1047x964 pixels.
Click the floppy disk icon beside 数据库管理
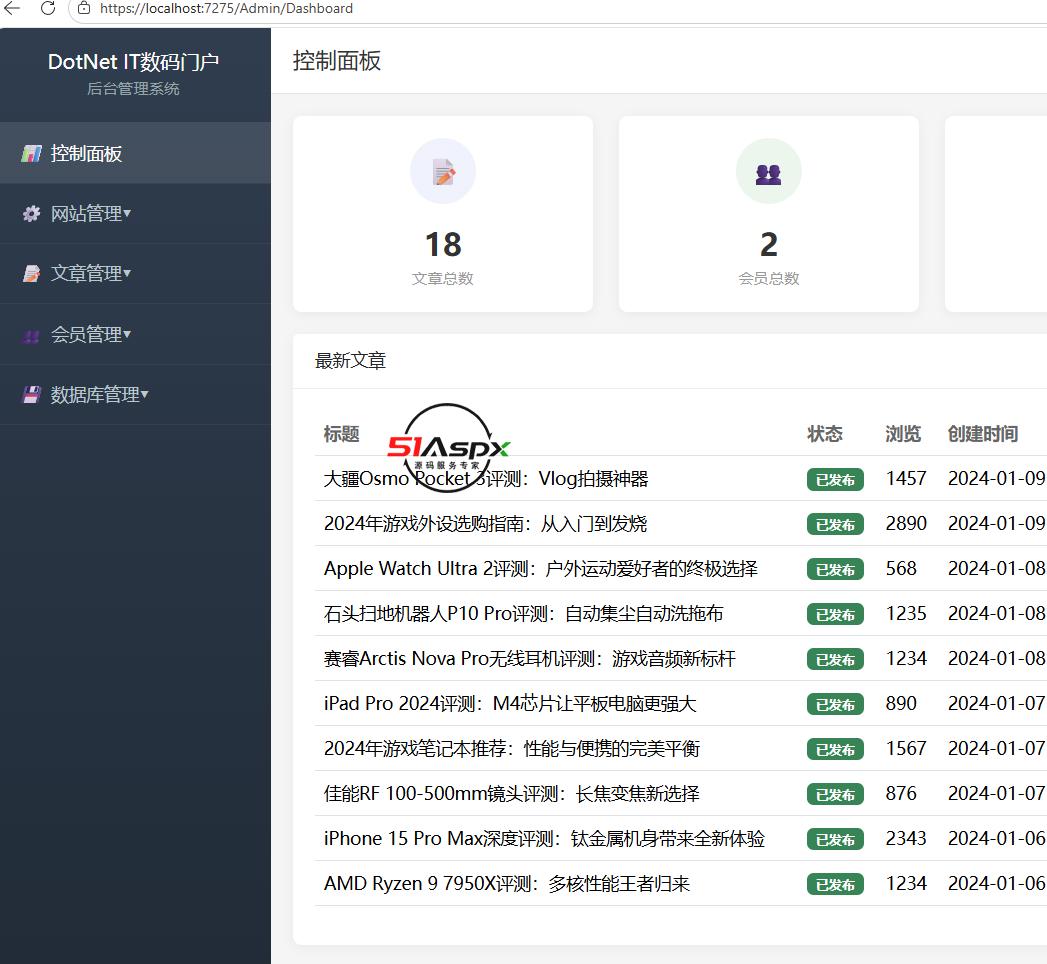[x=31, y=395]
